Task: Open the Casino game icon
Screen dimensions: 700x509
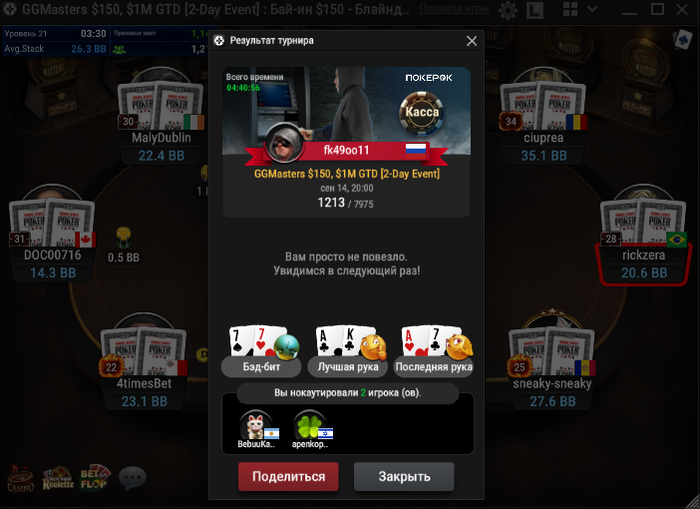Action: [x=21, y=478]
